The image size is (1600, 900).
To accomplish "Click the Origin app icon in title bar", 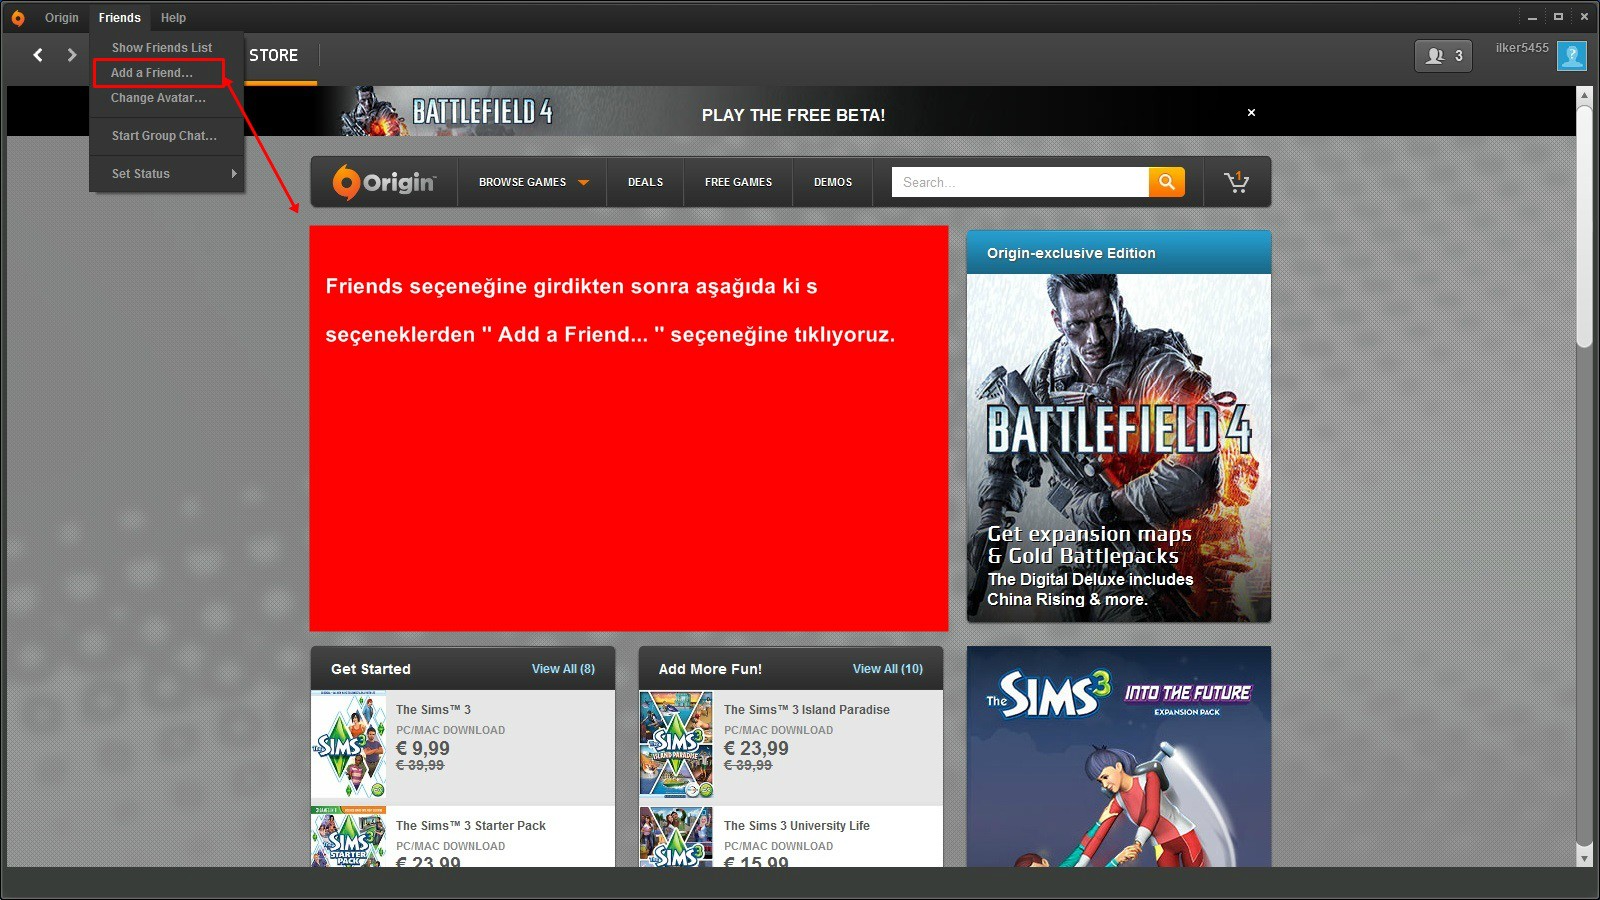I will (x=18, y=18).
